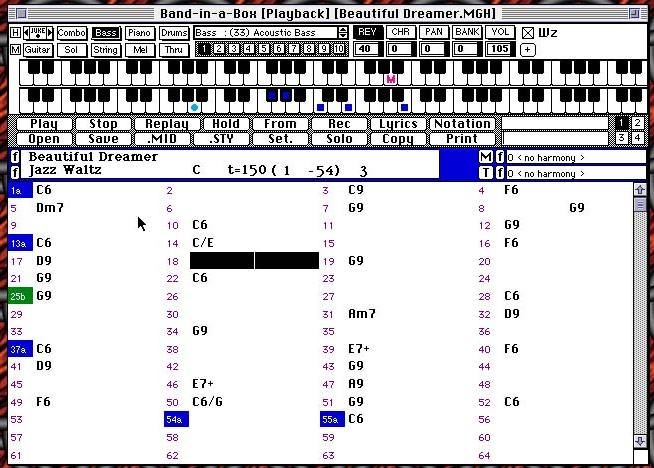
Task: Click the Juke previous-song left arrow
Action: 26,33
